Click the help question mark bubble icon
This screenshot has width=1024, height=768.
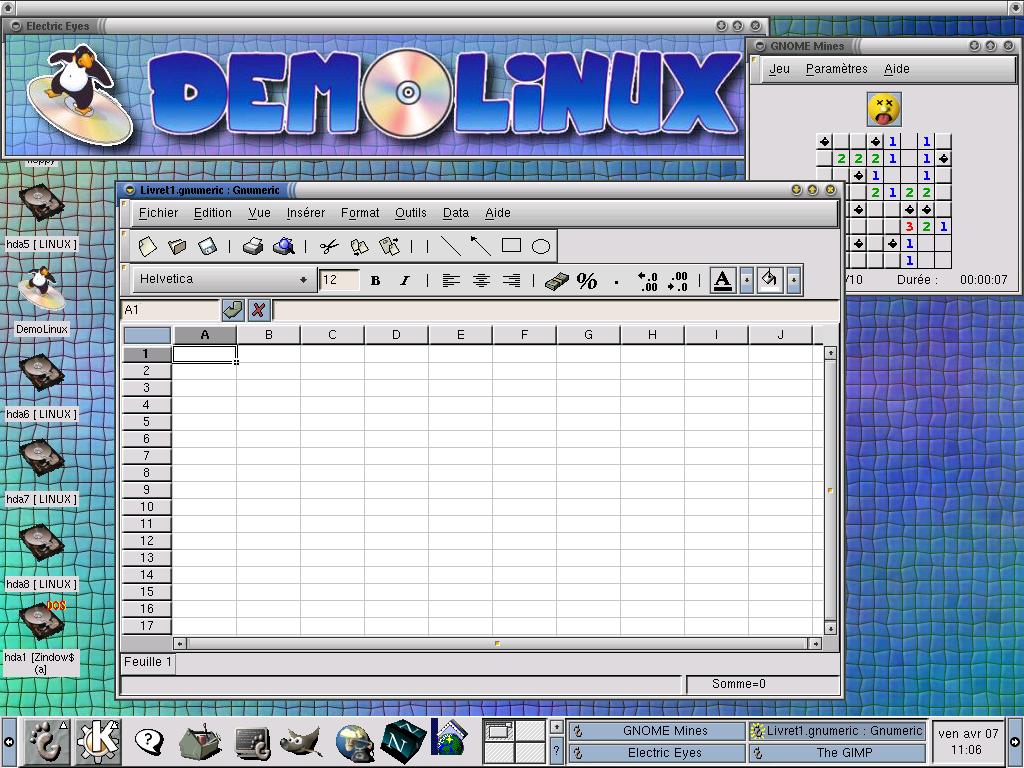click(149, 742)
